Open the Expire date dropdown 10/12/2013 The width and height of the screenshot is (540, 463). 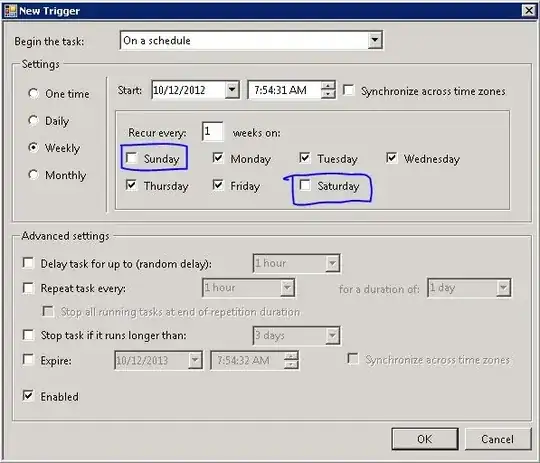click(x=195, y=360)
